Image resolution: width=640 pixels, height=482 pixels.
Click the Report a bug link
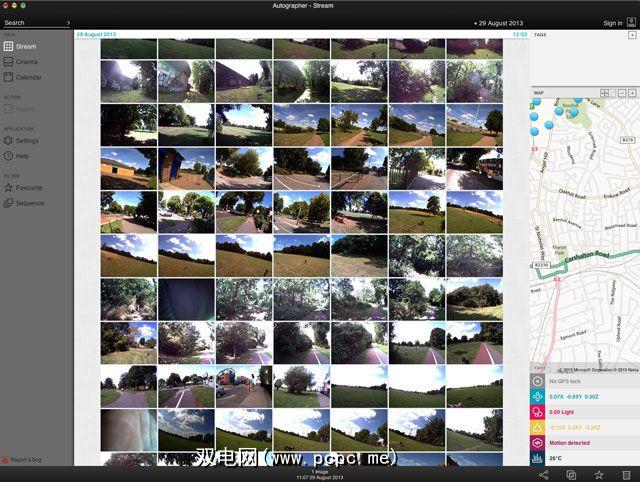[26, 459]
